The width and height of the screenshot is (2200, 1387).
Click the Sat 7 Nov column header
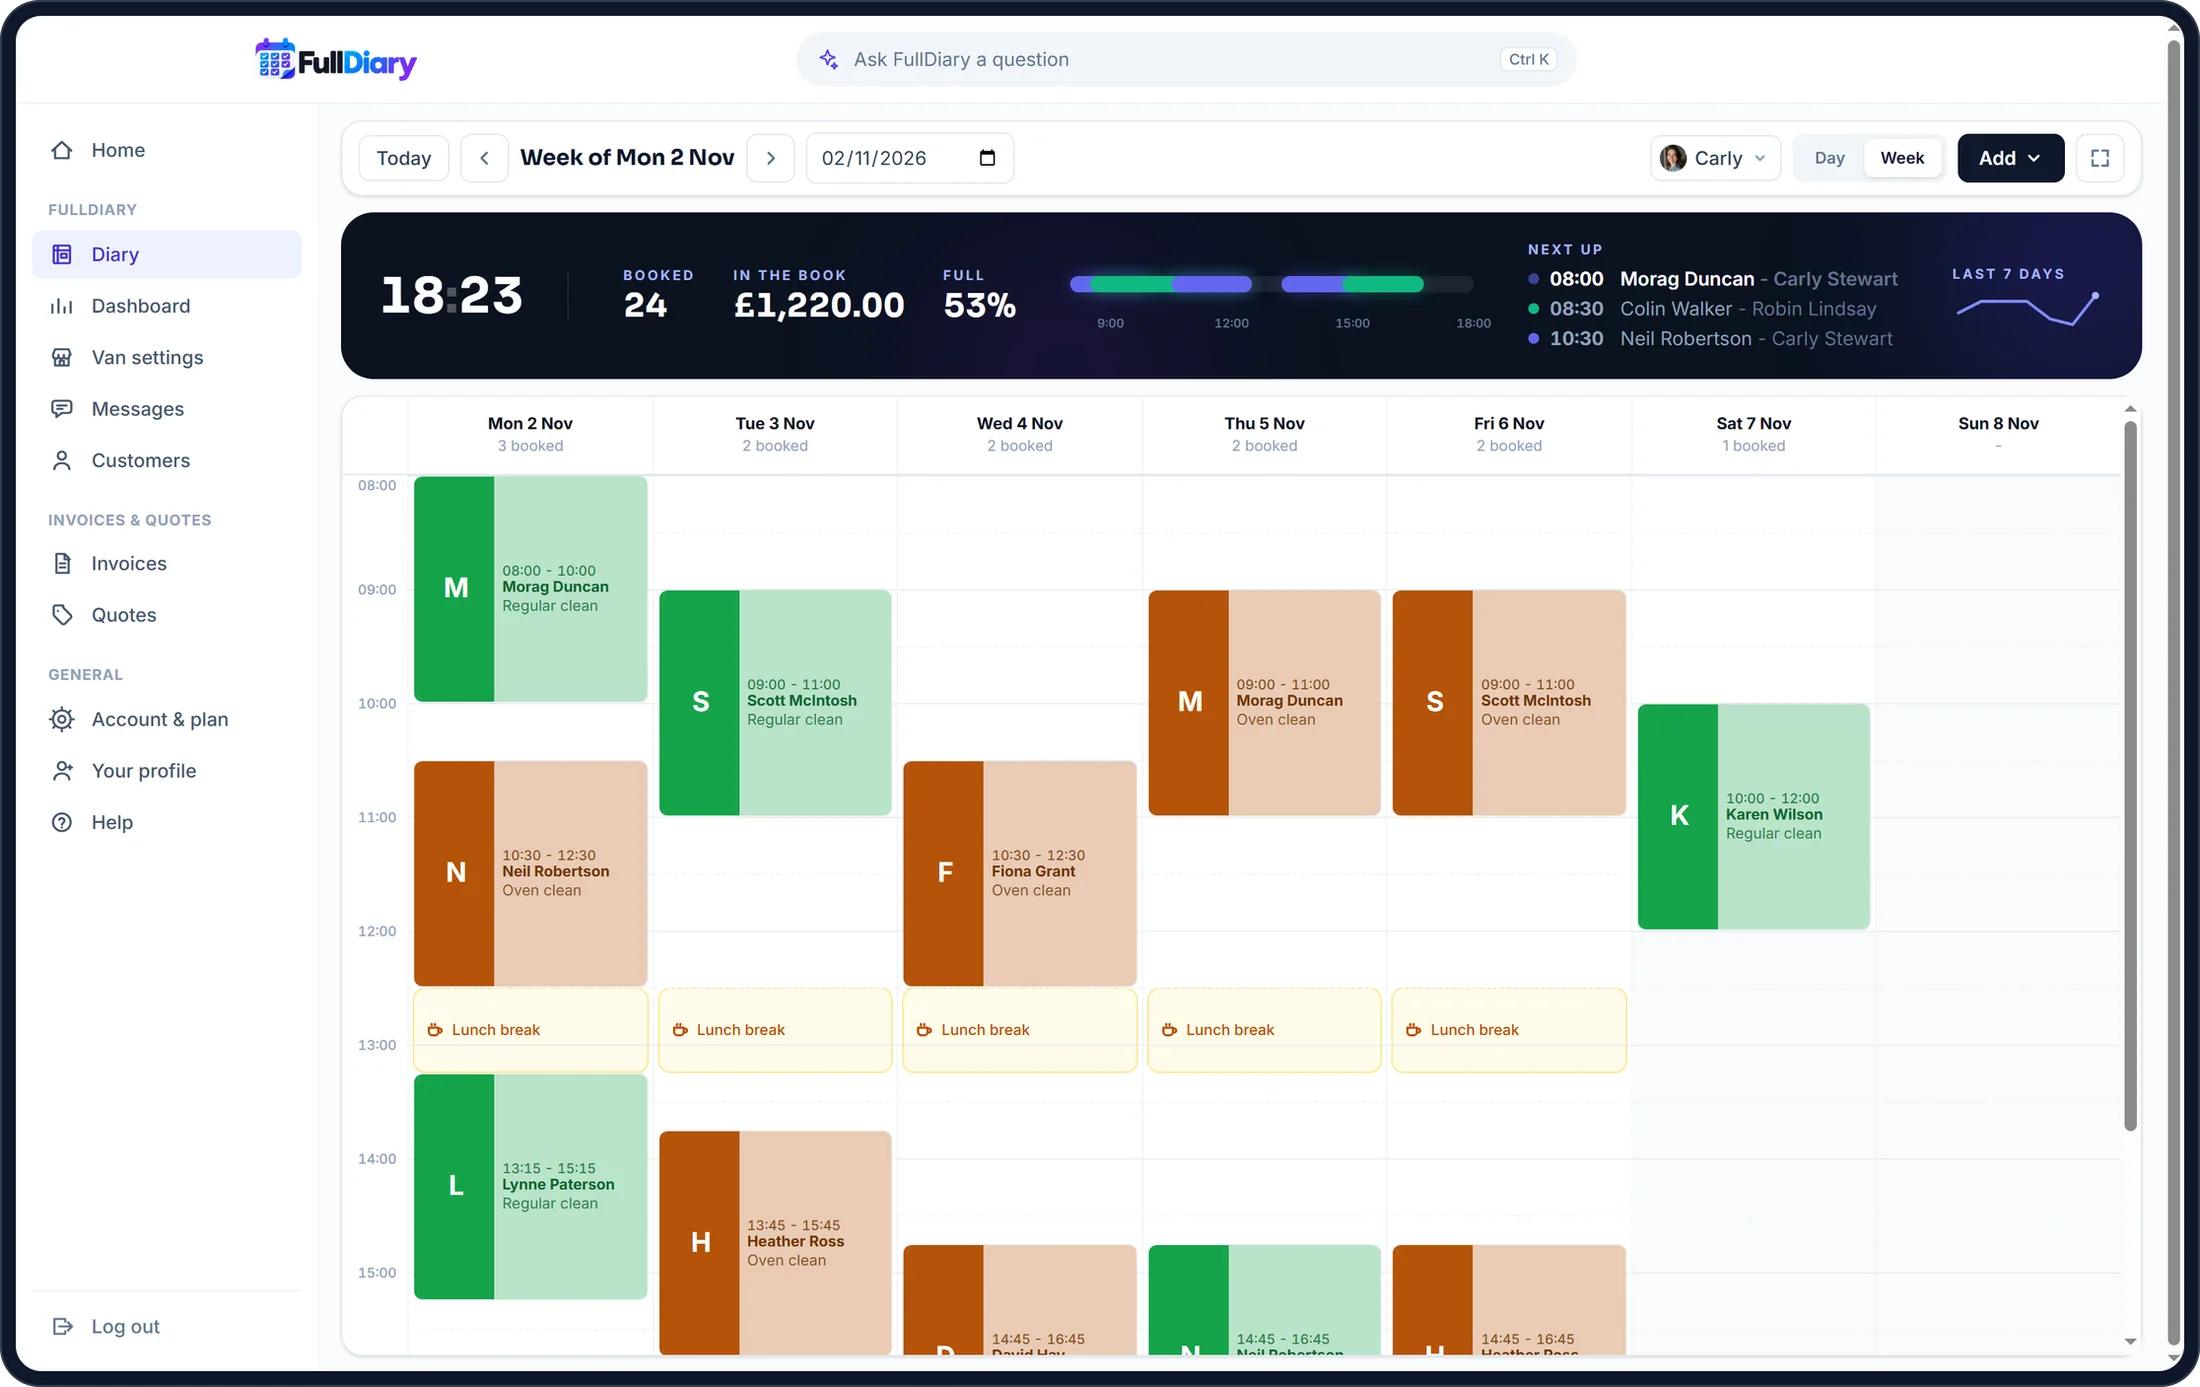pyautogui.click(x=1753, y=434)
